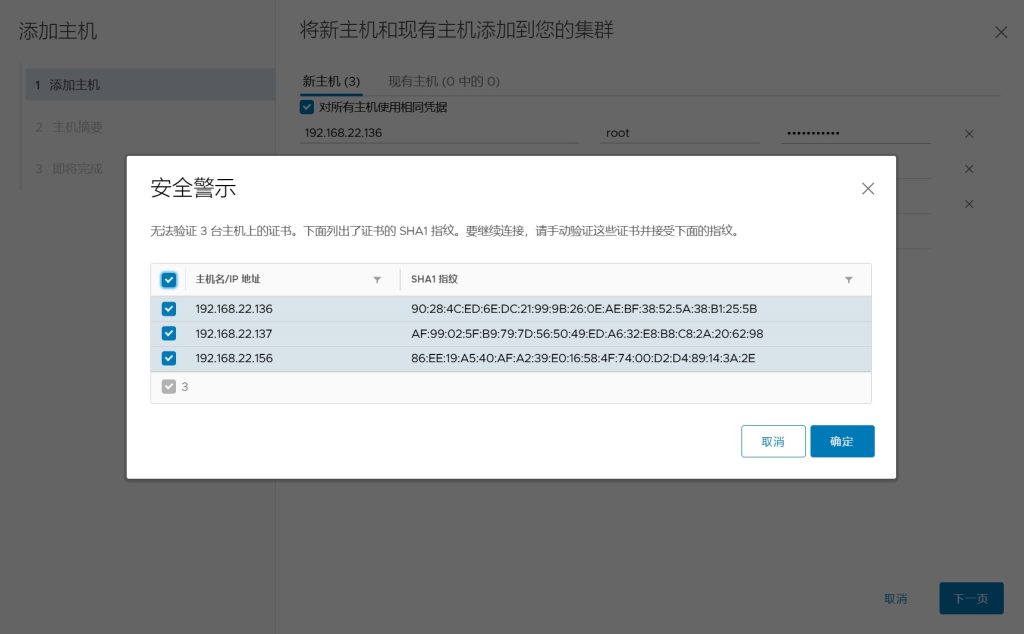This screenshot has height=634, width=1024.
Task: Click the SHA1 指纹 column header
Action: (434, 279)
